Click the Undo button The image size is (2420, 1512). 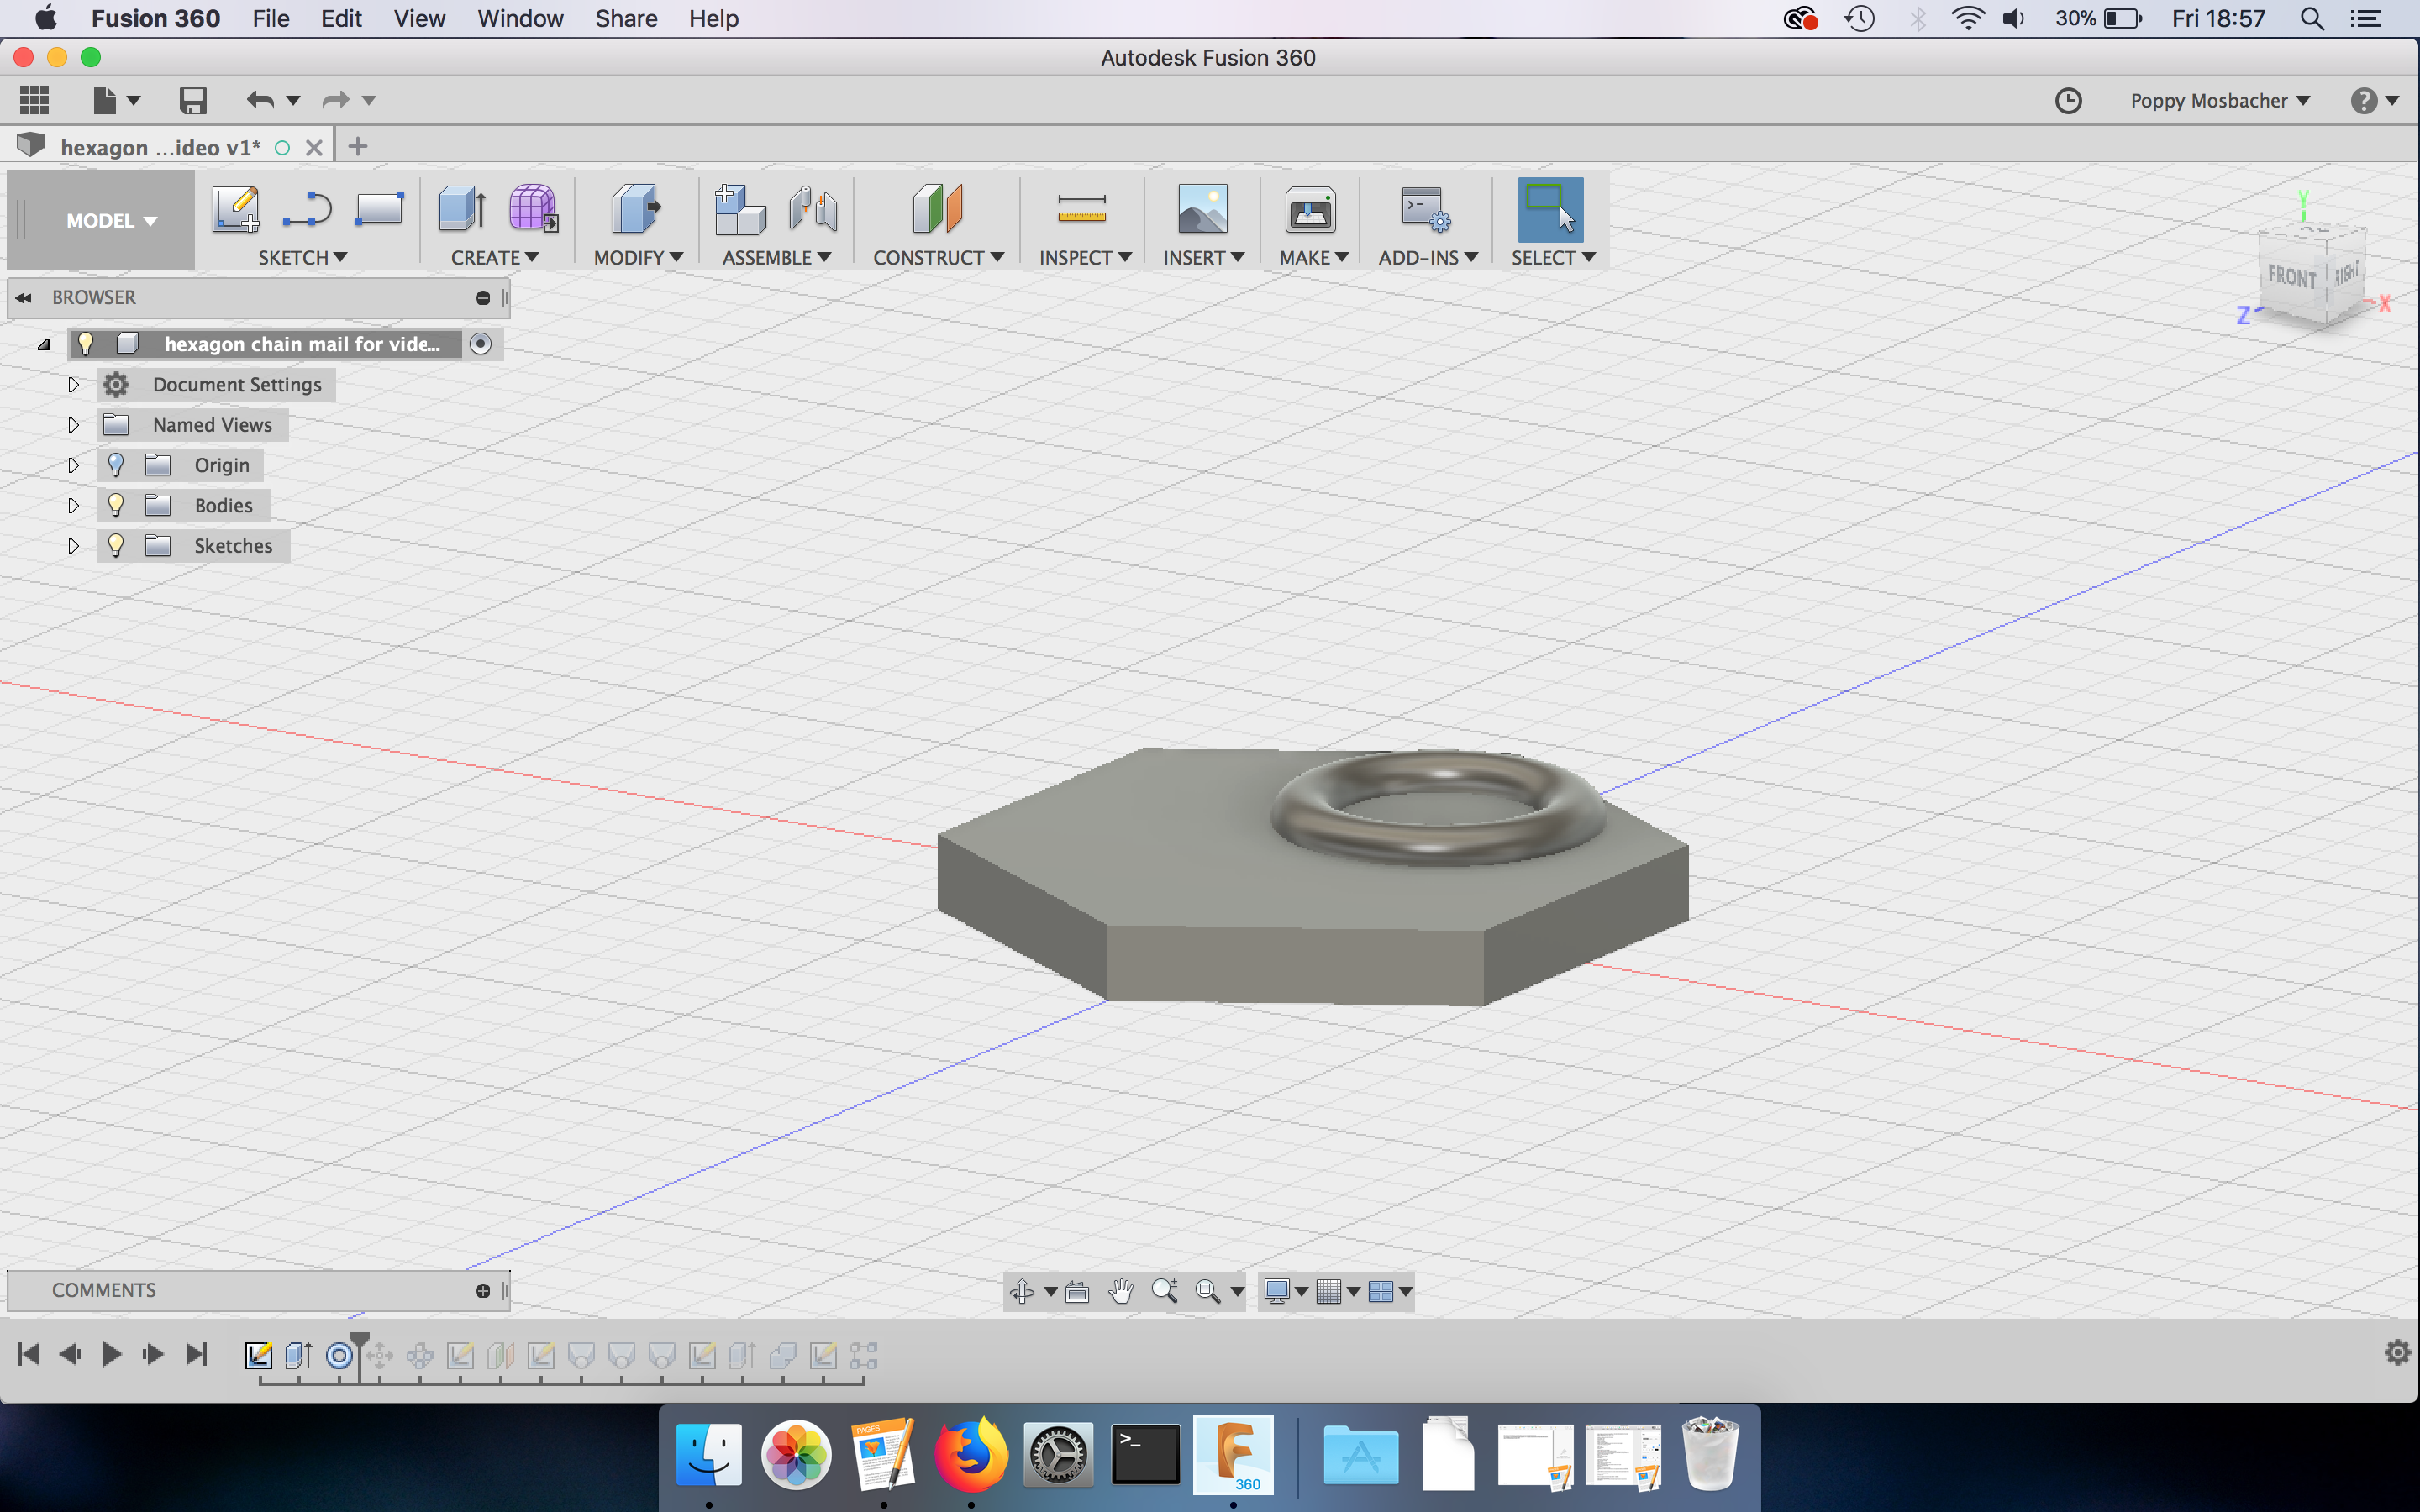pyautogui.click(x=261, y=99)
